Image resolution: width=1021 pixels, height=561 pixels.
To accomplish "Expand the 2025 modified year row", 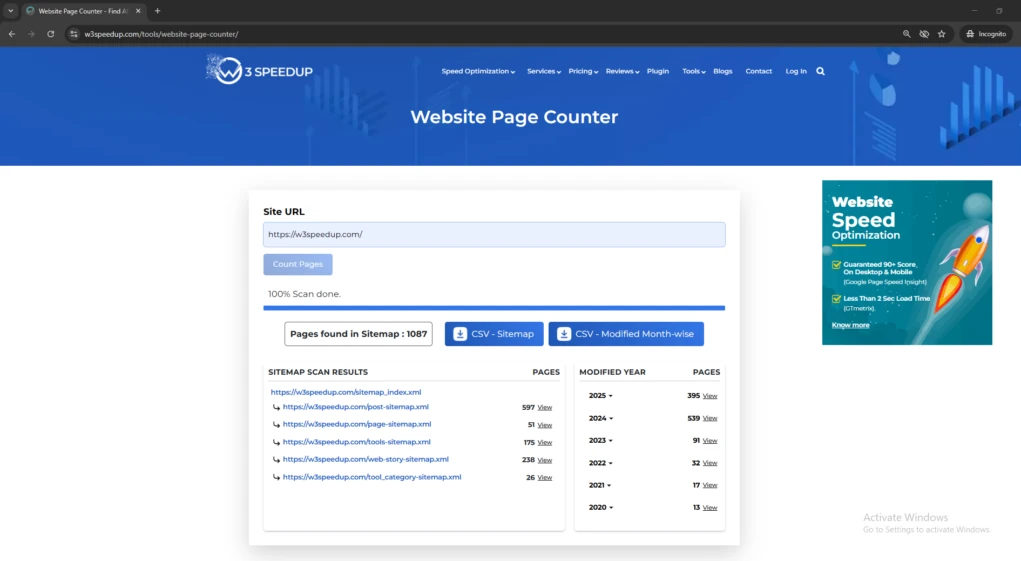I will (600, 396).
